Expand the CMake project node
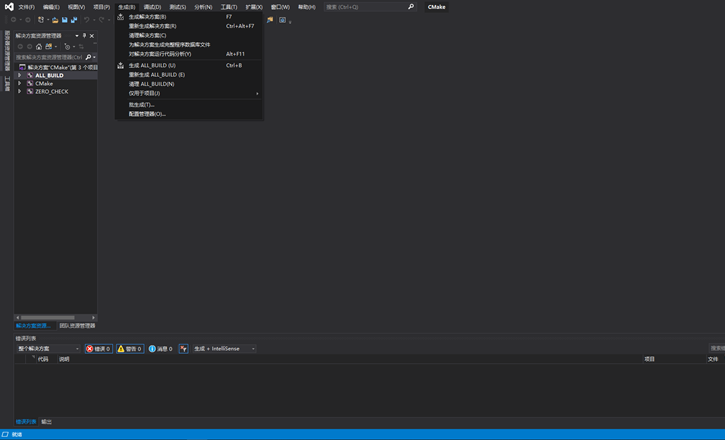The image size is (725, 440). (19, 84)
